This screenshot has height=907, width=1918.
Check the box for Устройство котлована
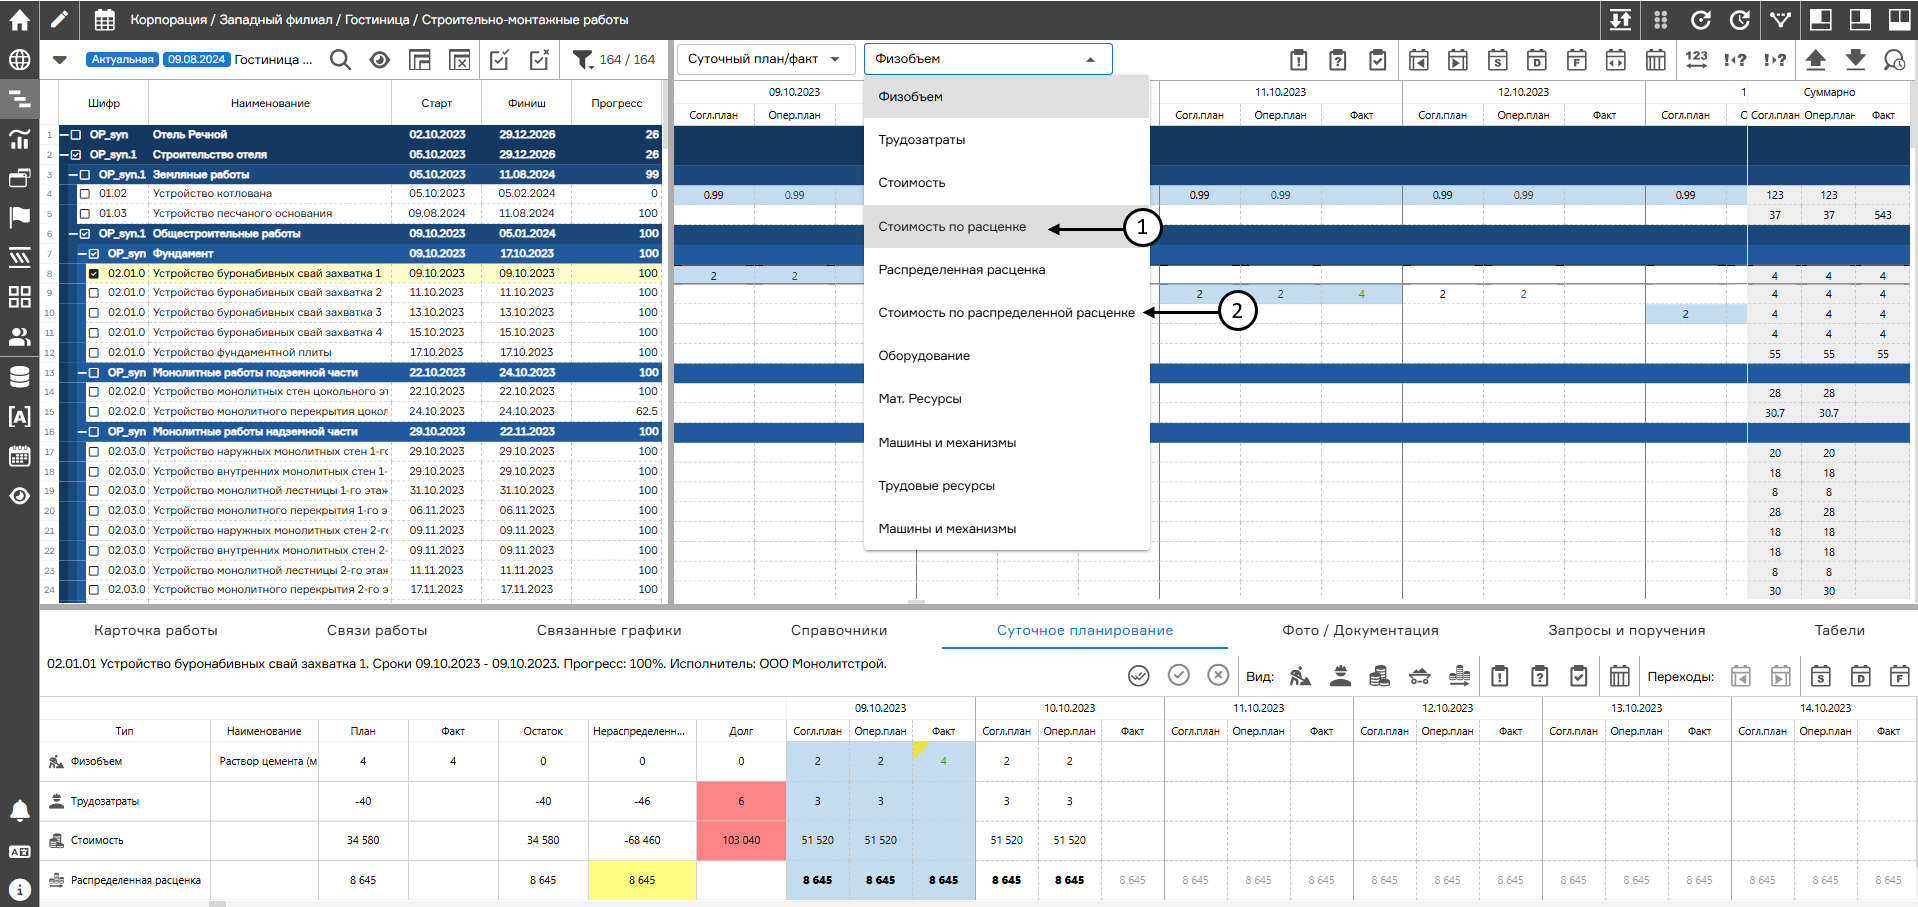click(85, 194)
